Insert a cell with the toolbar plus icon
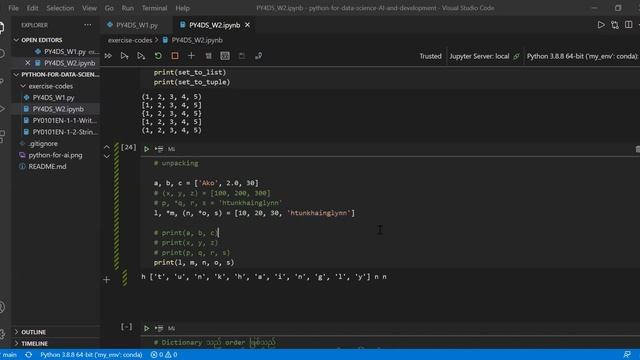This screenshot has height=360, width=640. (x=191, y=56)
